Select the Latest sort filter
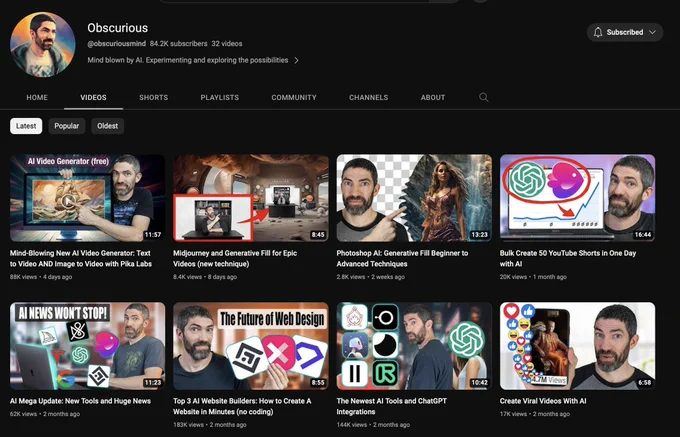 [x=27, y=126]
